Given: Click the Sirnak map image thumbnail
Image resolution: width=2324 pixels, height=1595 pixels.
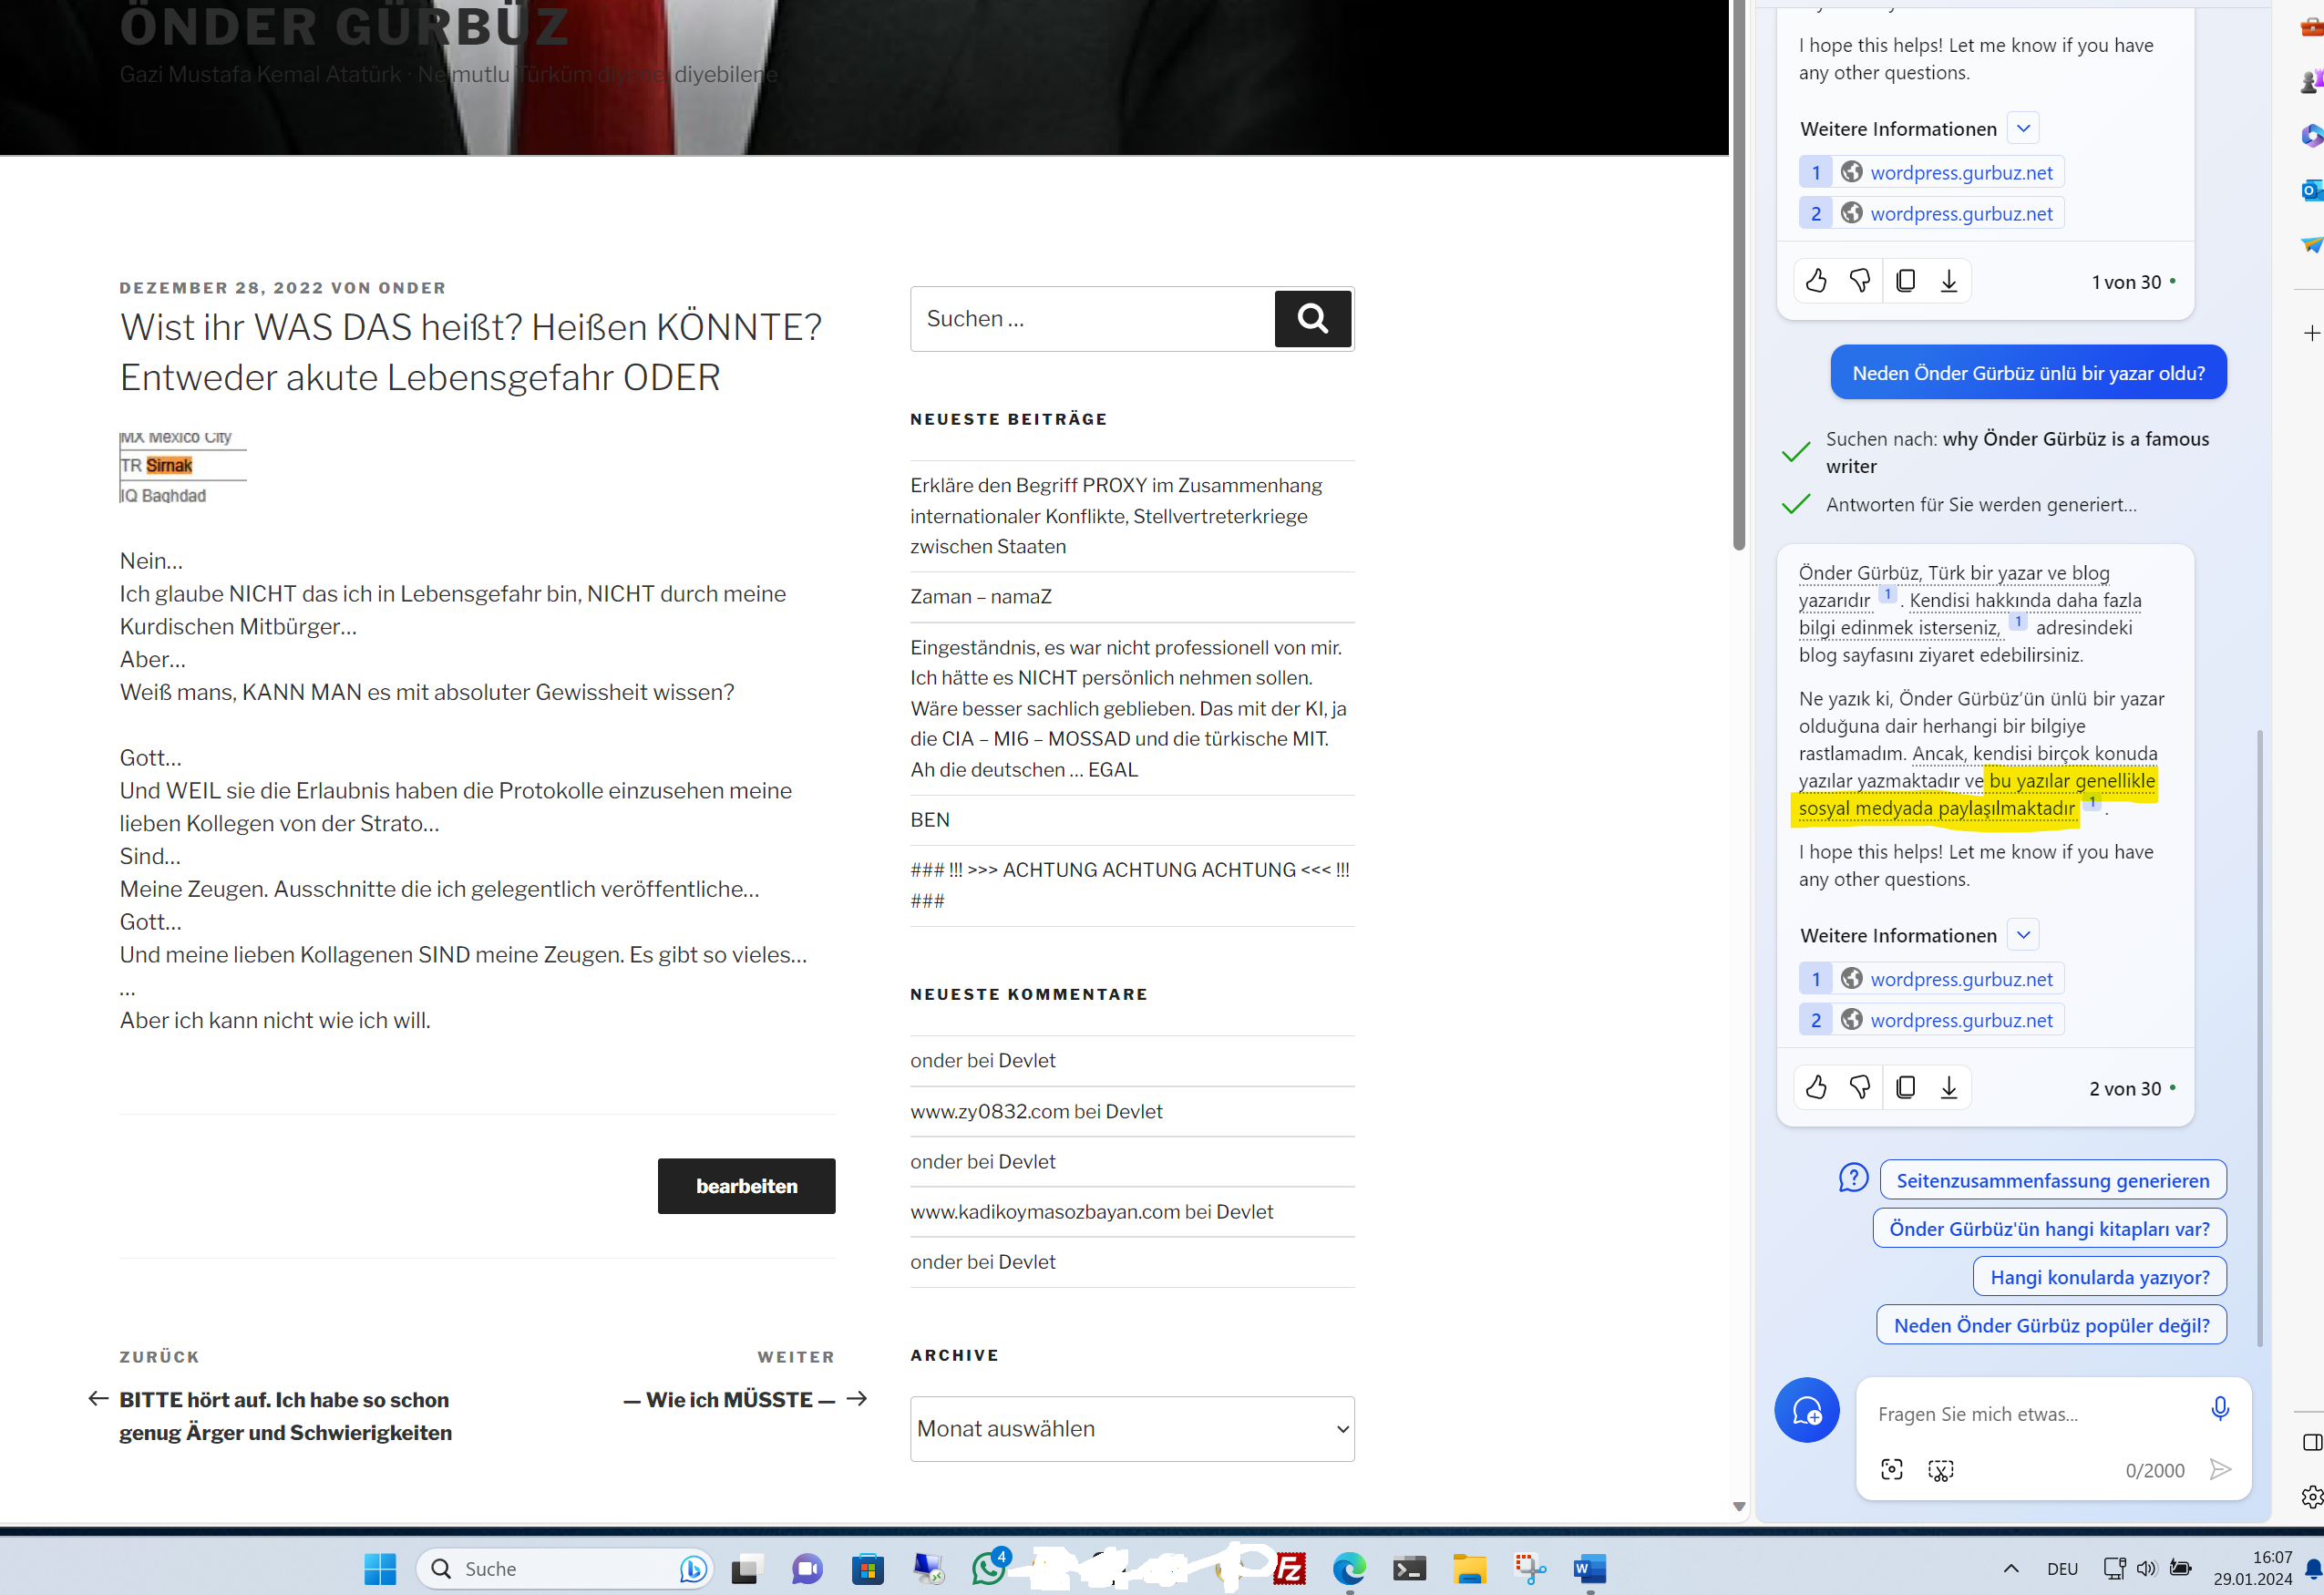Looking at the screenshot, I should (183, 467).
